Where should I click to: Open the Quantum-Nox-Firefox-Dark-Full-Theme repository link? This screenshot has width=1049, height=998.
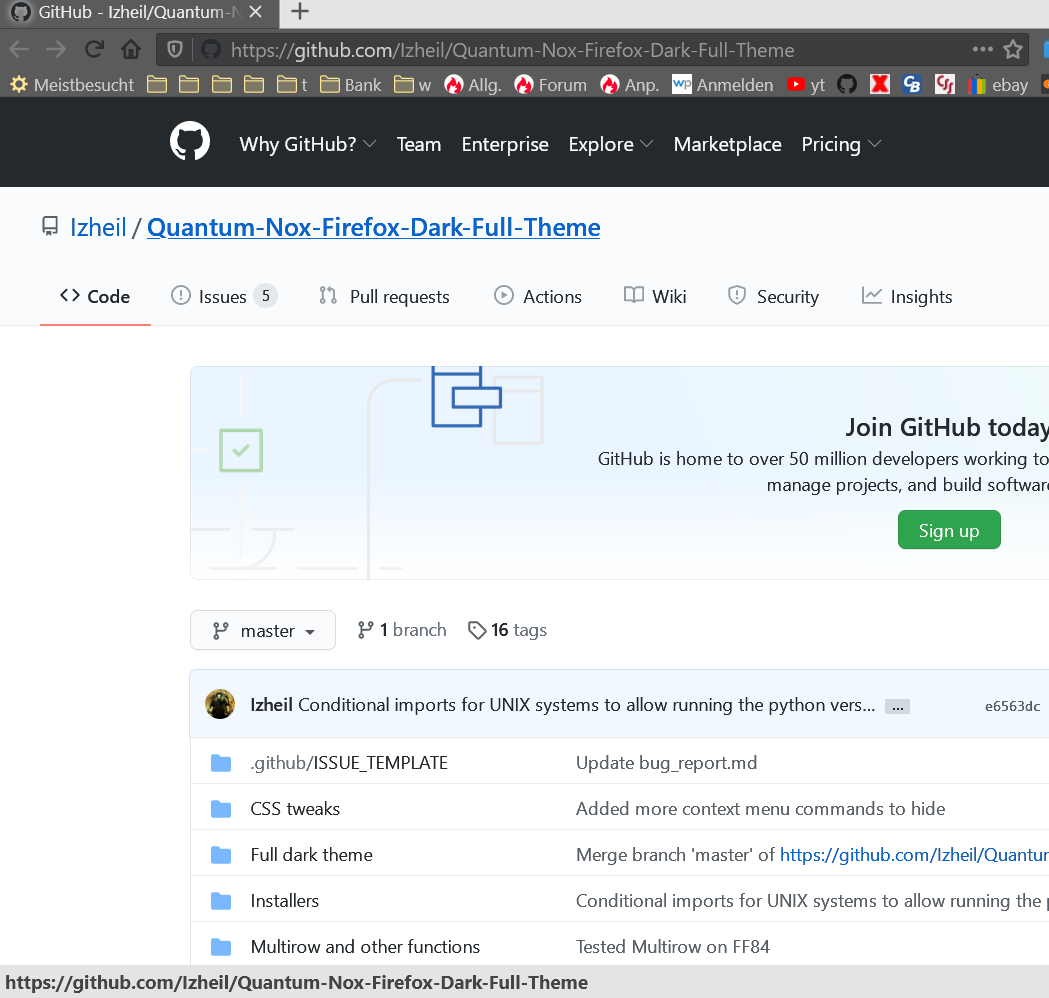pyautogui.click(x=373, y=227)
